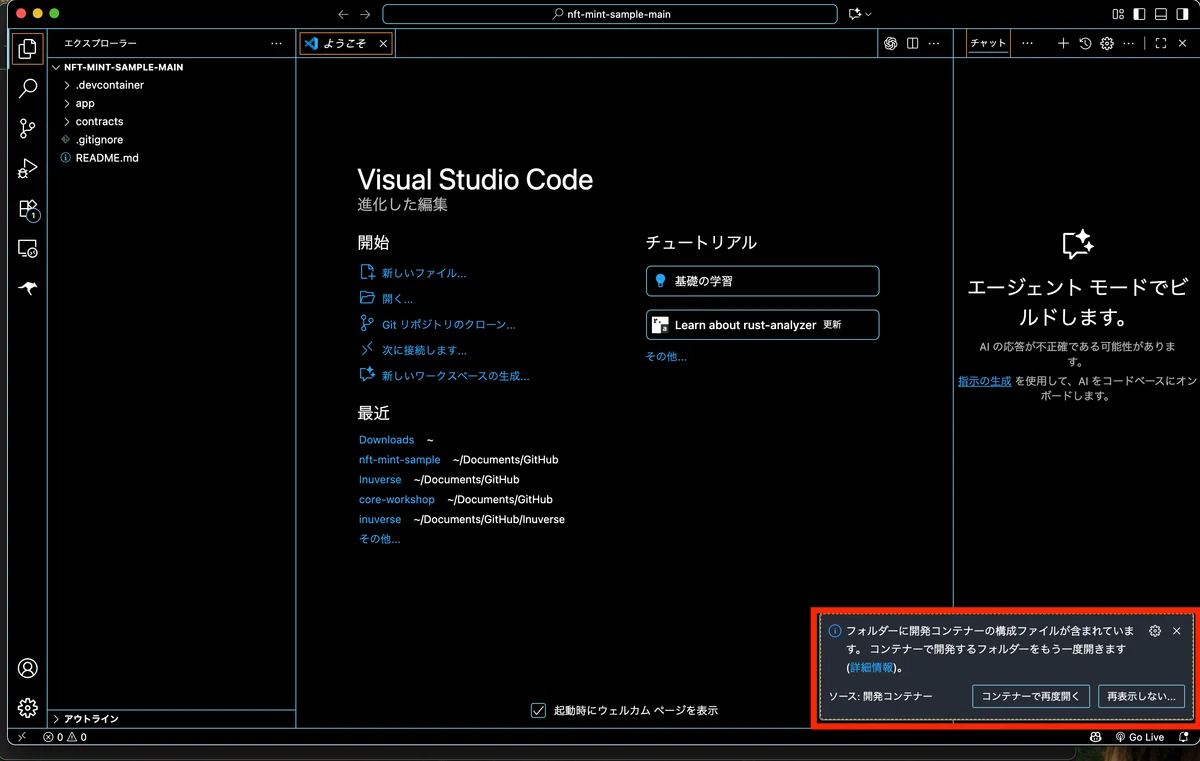This screenshot has height=761, width=1200.
Task: Open recent nft-mint-sample project
Action: click(399, 460)
